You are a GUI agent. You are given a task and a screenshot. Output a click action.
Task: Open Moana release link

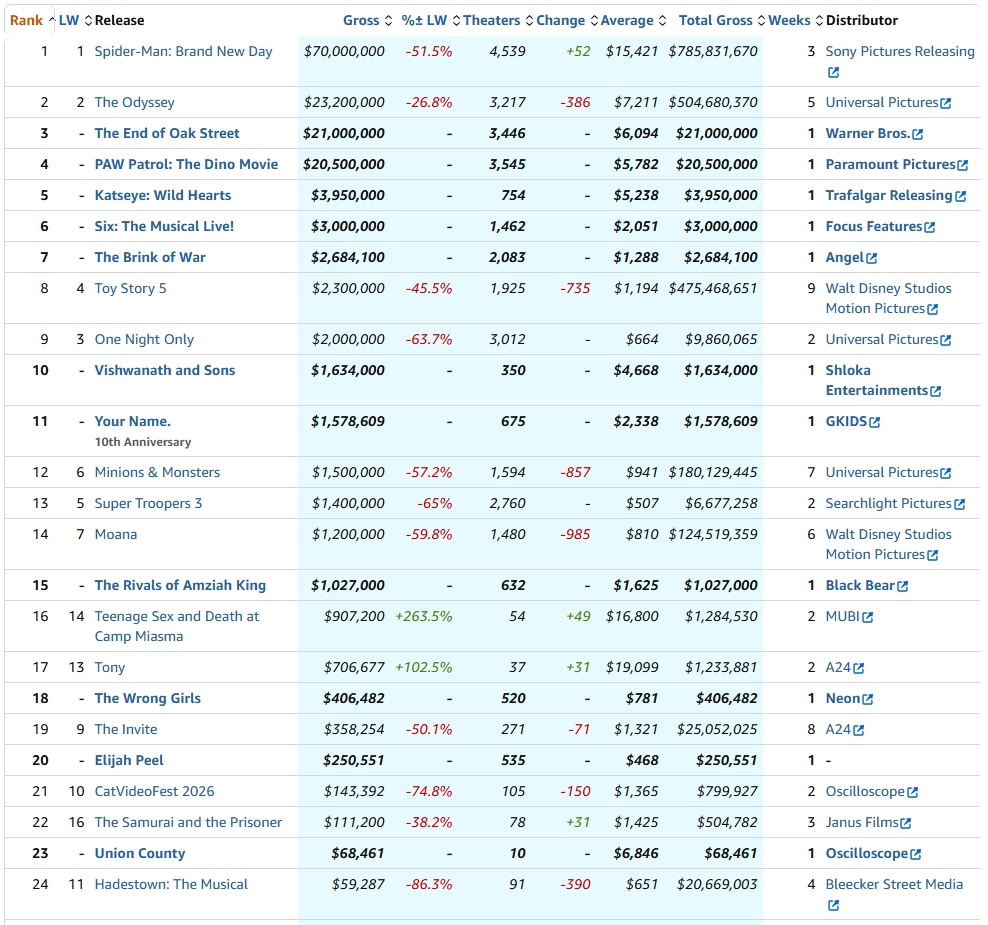[x=116, y=534]
